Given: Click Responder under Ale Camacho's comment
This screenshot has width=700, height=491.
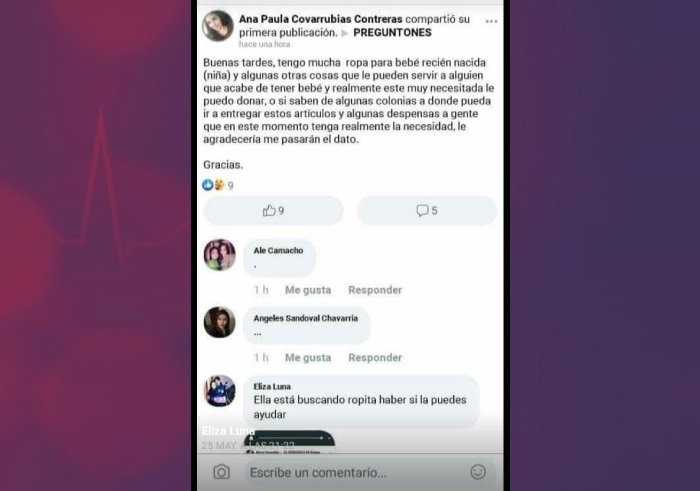Looking at the screenshot, I should tap(375, 290).
